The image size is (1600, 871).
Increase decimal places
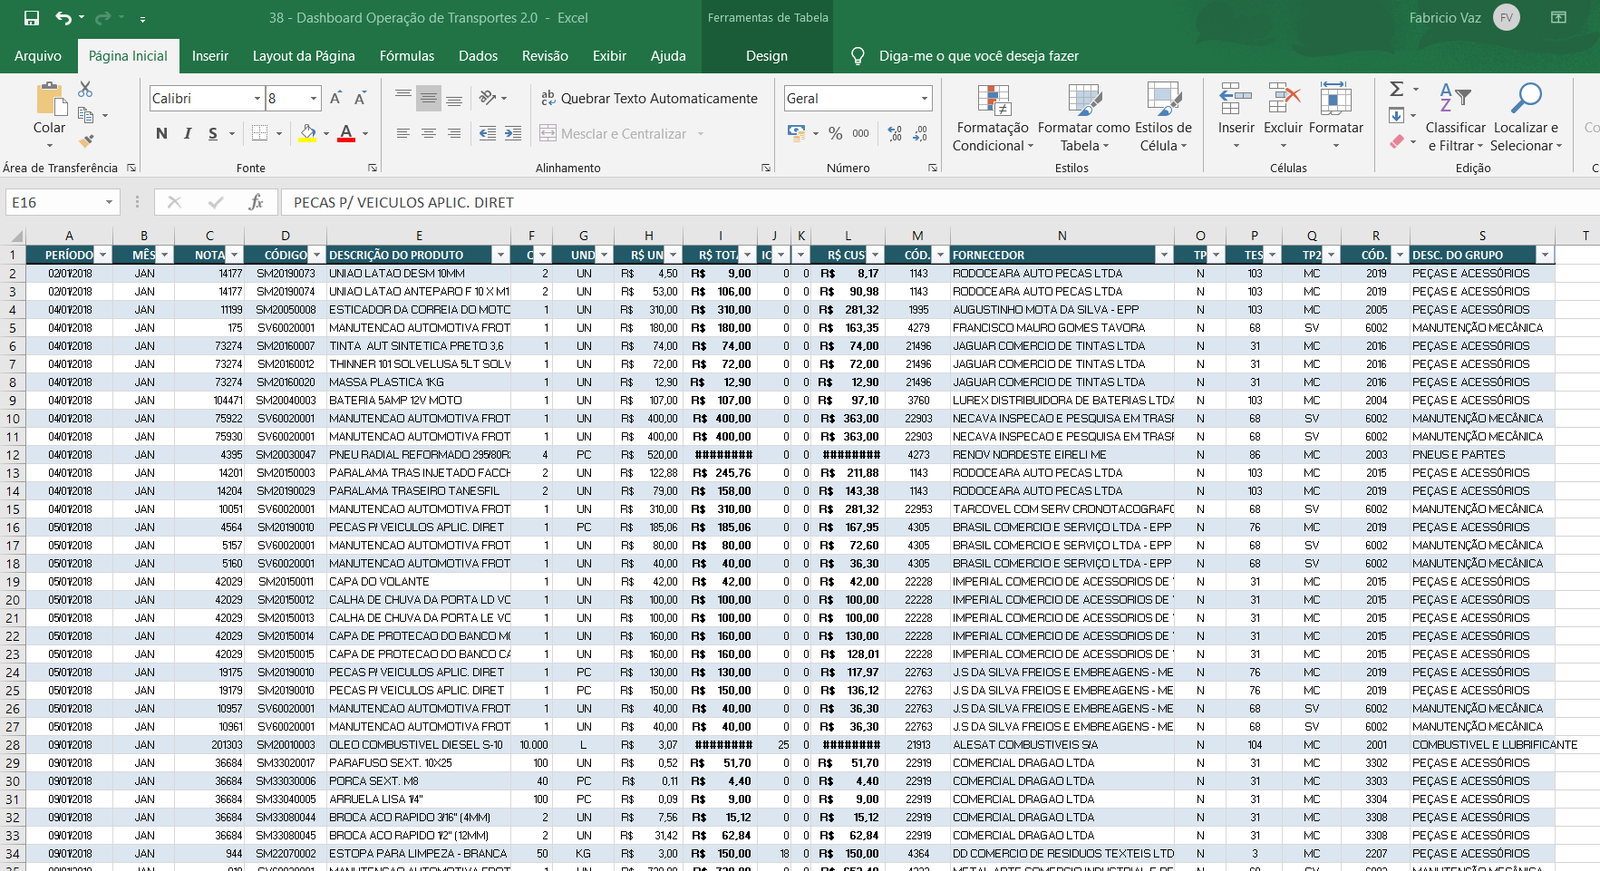pos(895,133)
